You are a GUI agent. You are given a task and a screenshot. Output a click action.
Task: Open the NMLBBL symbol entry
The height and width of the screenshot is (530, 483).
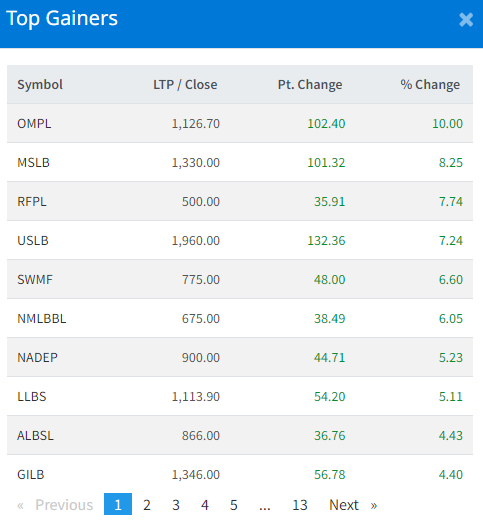pyautogui.click(x=42, y=319)
